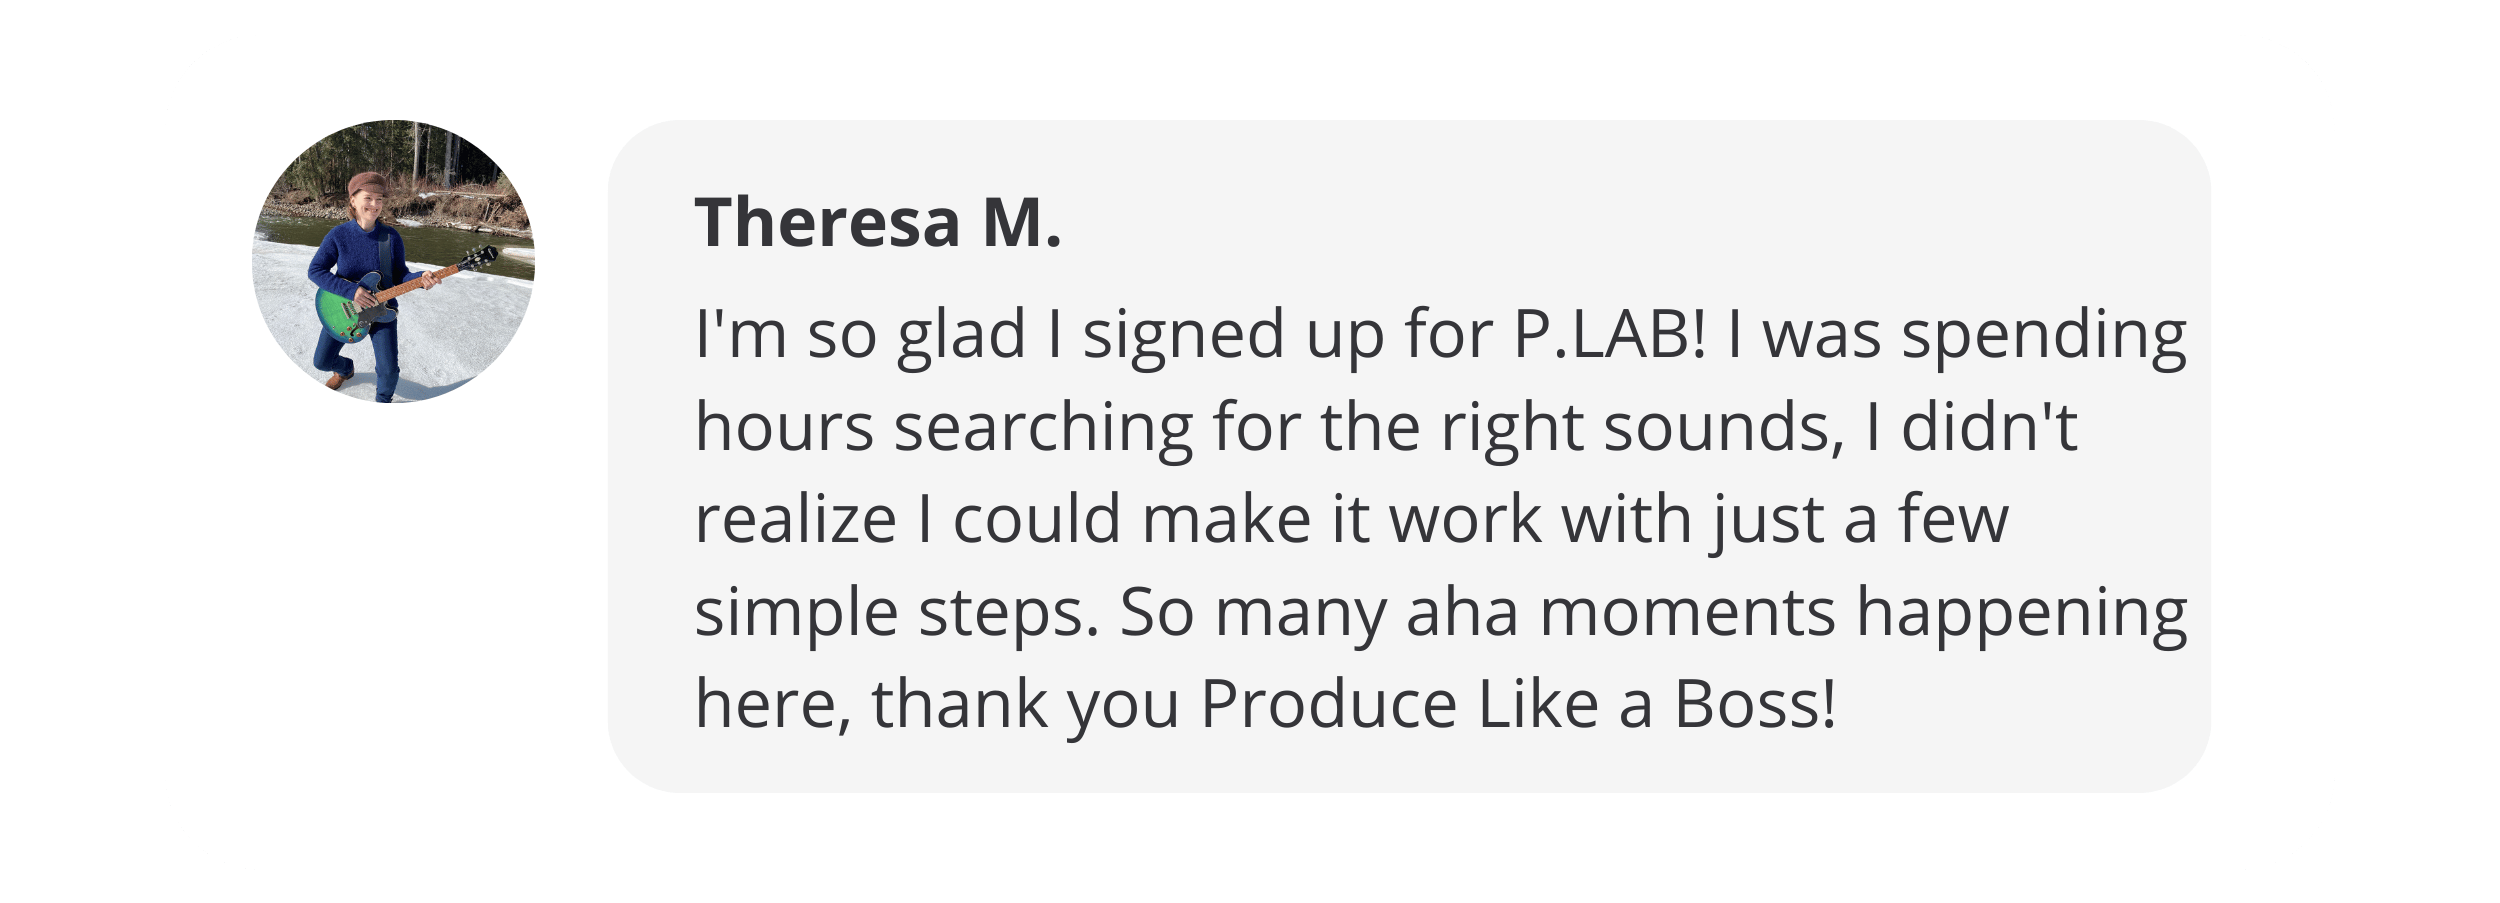Click the word "realize"
The image size is (2500, 903).
(x=796, y=519)
